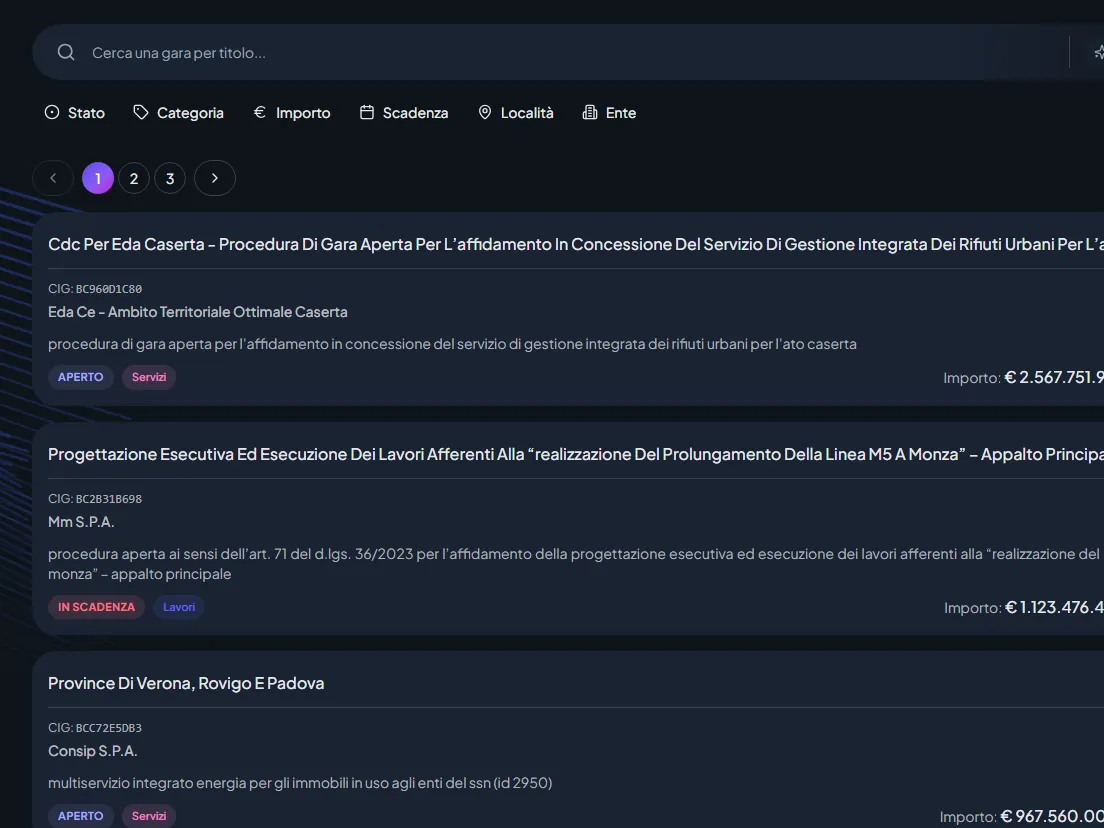Click the APERTO badge on Consip tender
The width and height of the screenshot is (1104, 828).
[x=80, y=816]
